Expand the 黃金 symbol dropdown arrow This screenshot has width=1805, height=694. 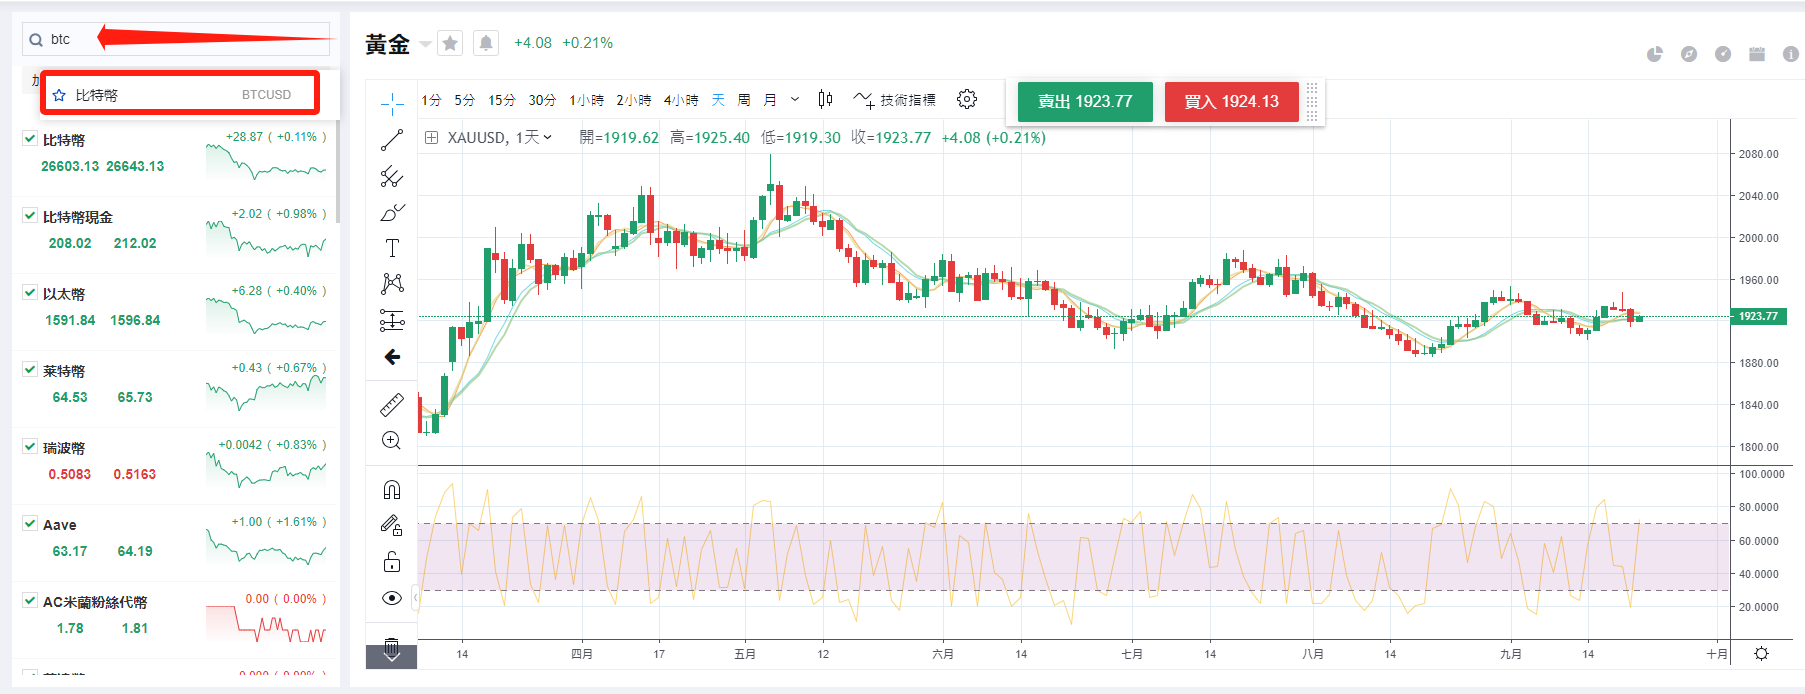click(x=425, y=44)
